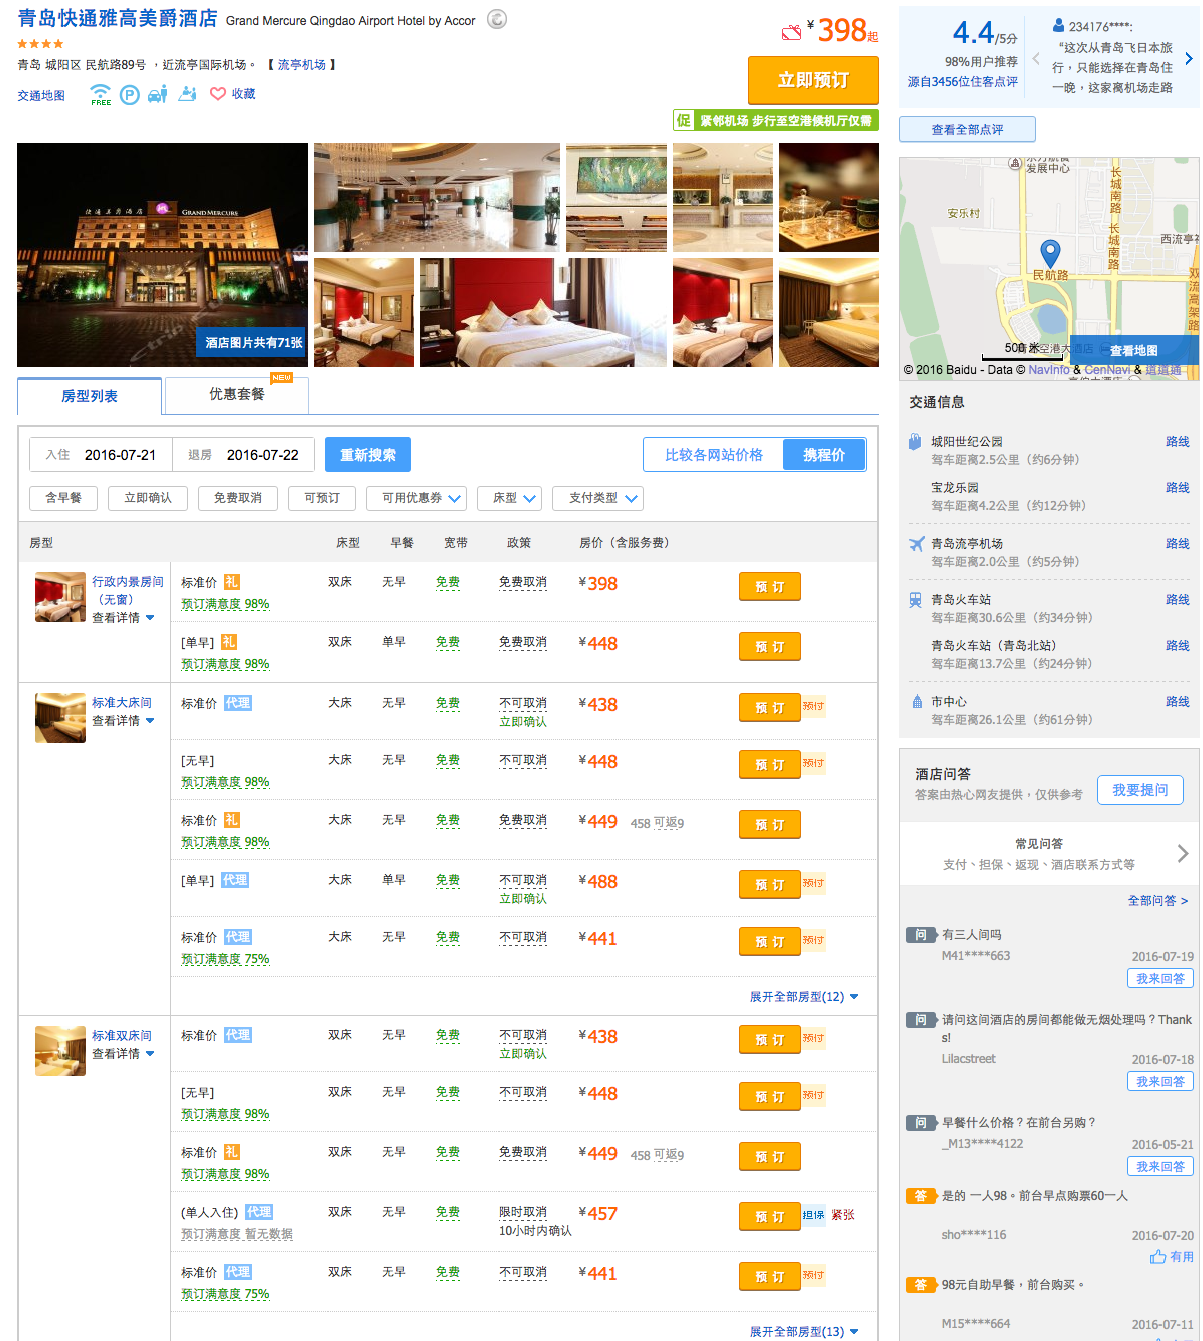Click the free WiFi amenity icon

[x=101, y=95]
